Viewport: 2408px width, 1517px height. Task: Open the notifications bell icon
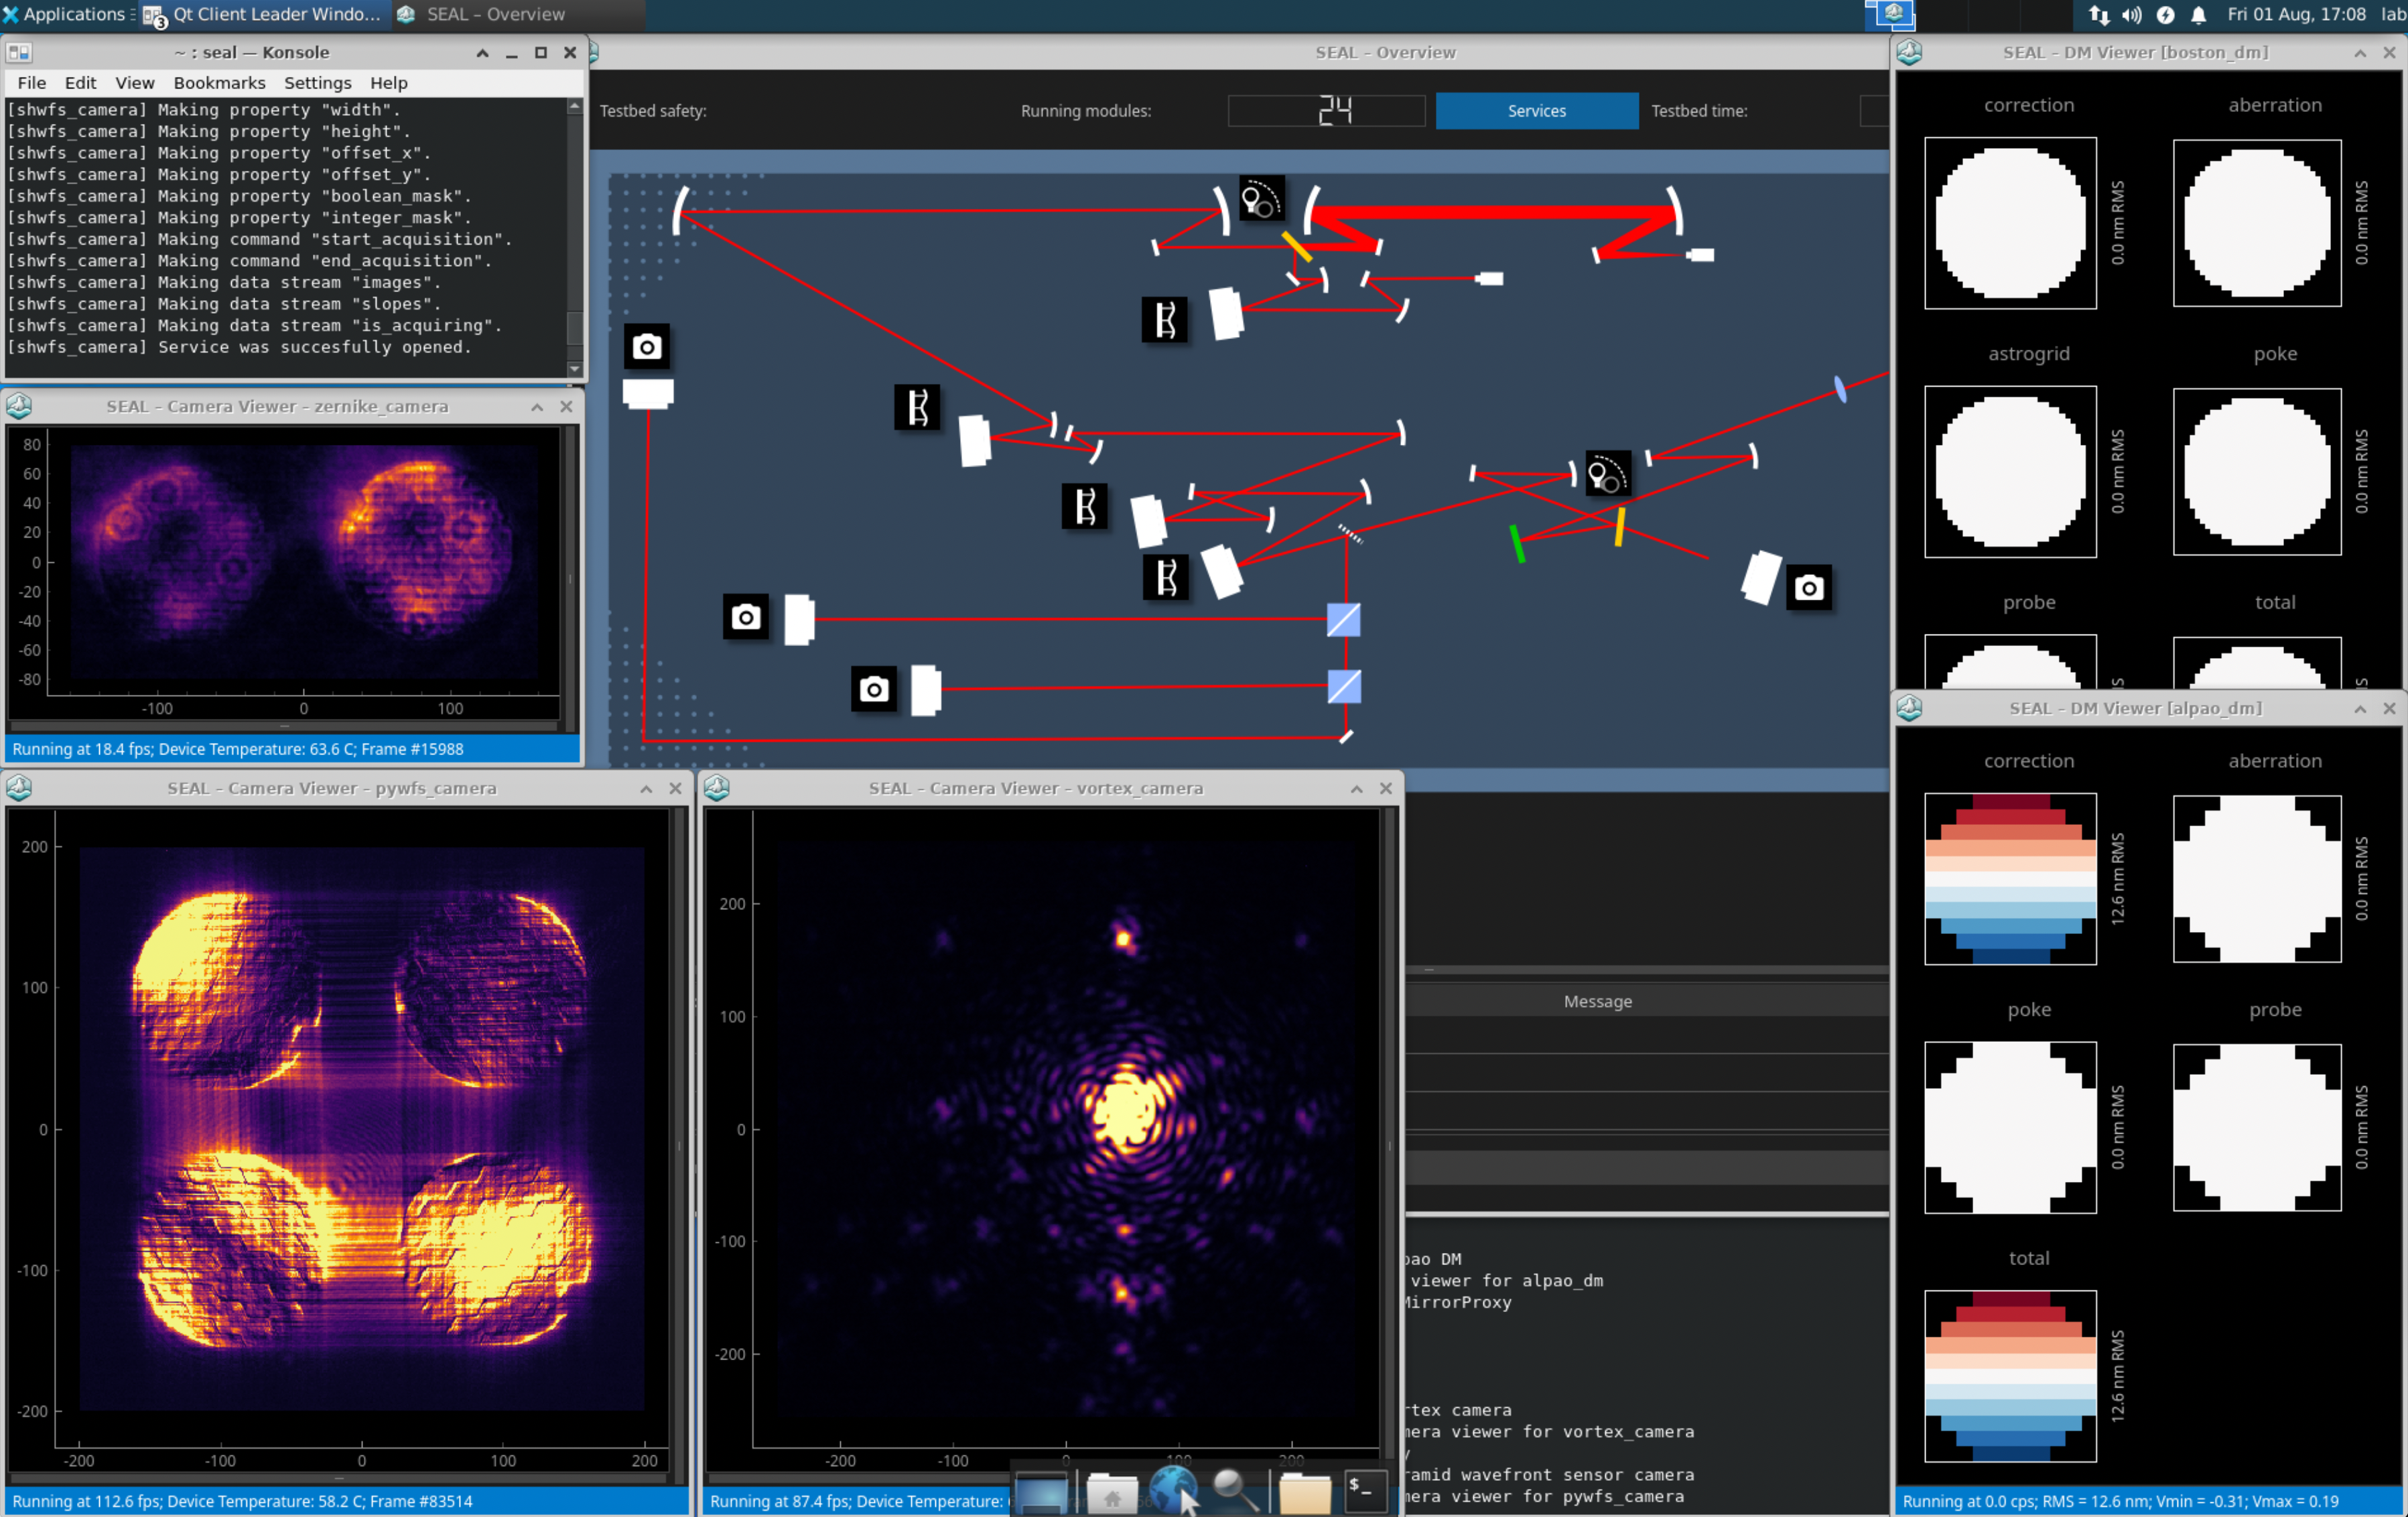click(x=2198, y=14)
